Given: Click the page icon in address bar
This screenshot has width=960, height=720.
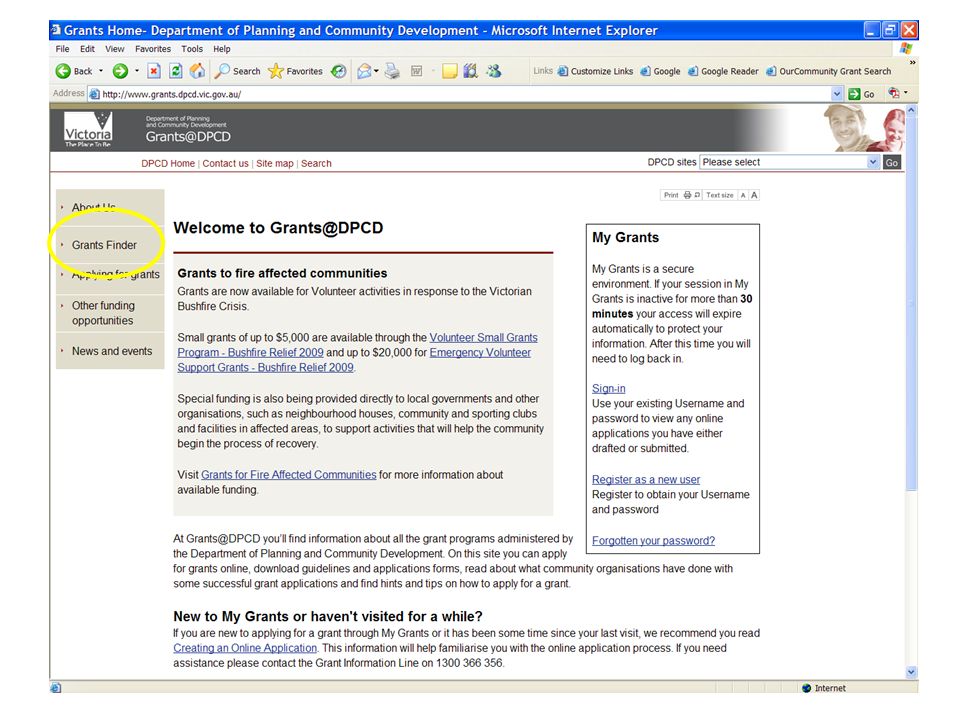Looking at the screenshot, I should pyautogui.click(x=94, y=94).
